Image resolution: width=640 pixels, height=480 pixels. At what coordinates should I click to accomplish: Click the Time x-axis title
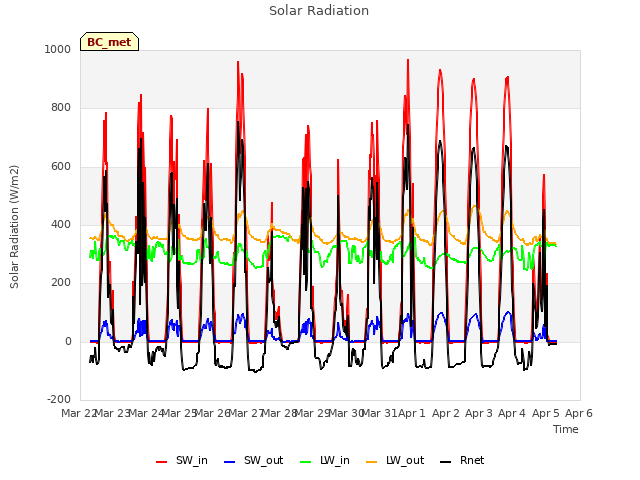click(566, 429)
